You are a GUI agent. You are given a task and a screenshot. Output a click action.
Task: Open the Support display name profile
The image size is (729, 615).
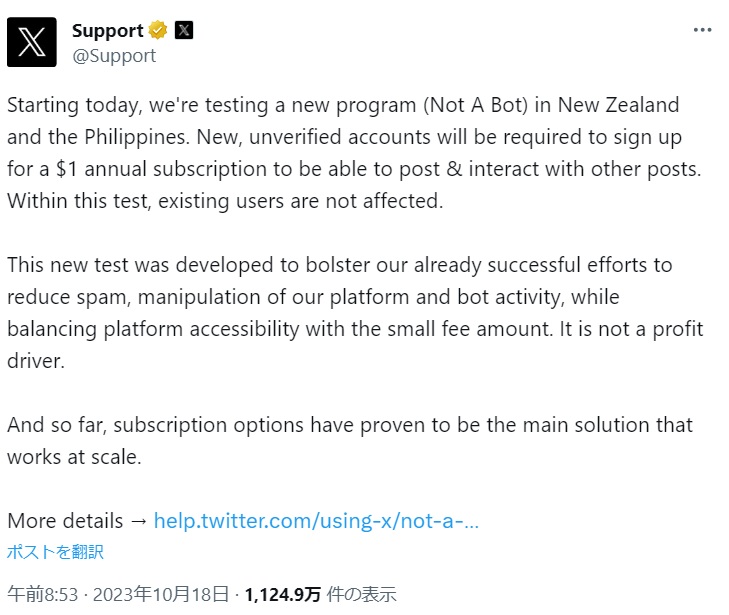tap(107, 30)
